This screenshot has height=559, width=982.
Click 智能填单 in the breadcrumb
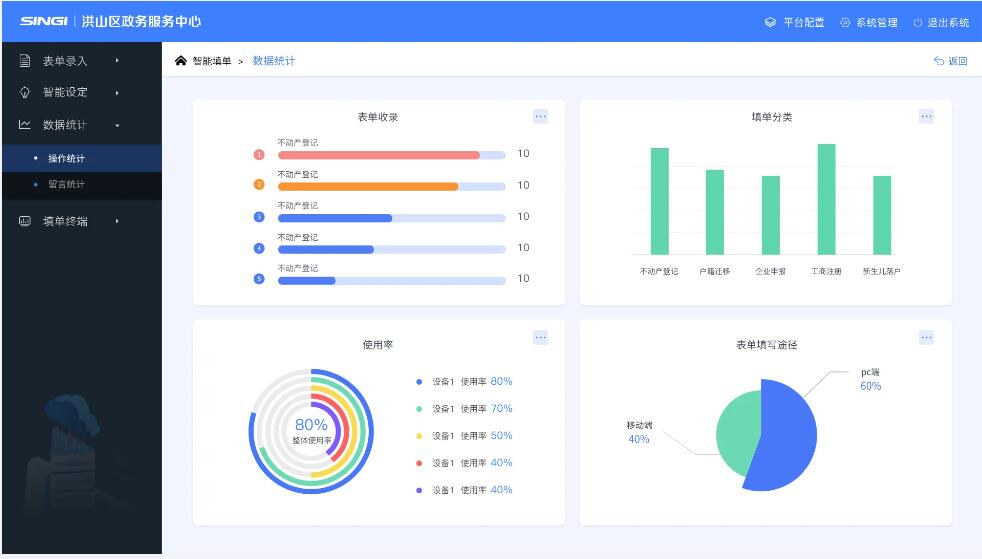[x=212, y=61]
